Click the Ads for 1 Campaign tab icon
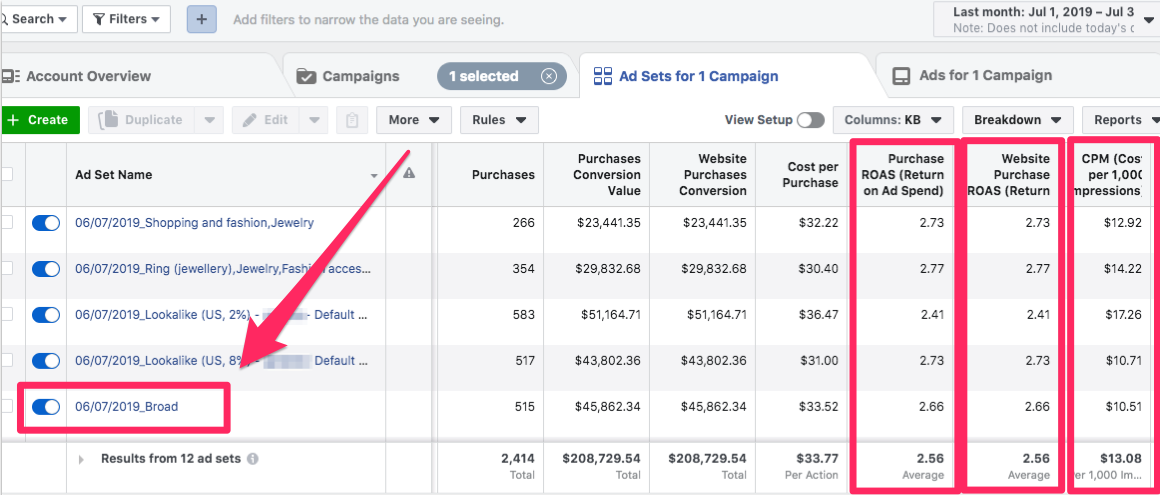Screen dimensions: 1160x495 click(x=901, y=76)
